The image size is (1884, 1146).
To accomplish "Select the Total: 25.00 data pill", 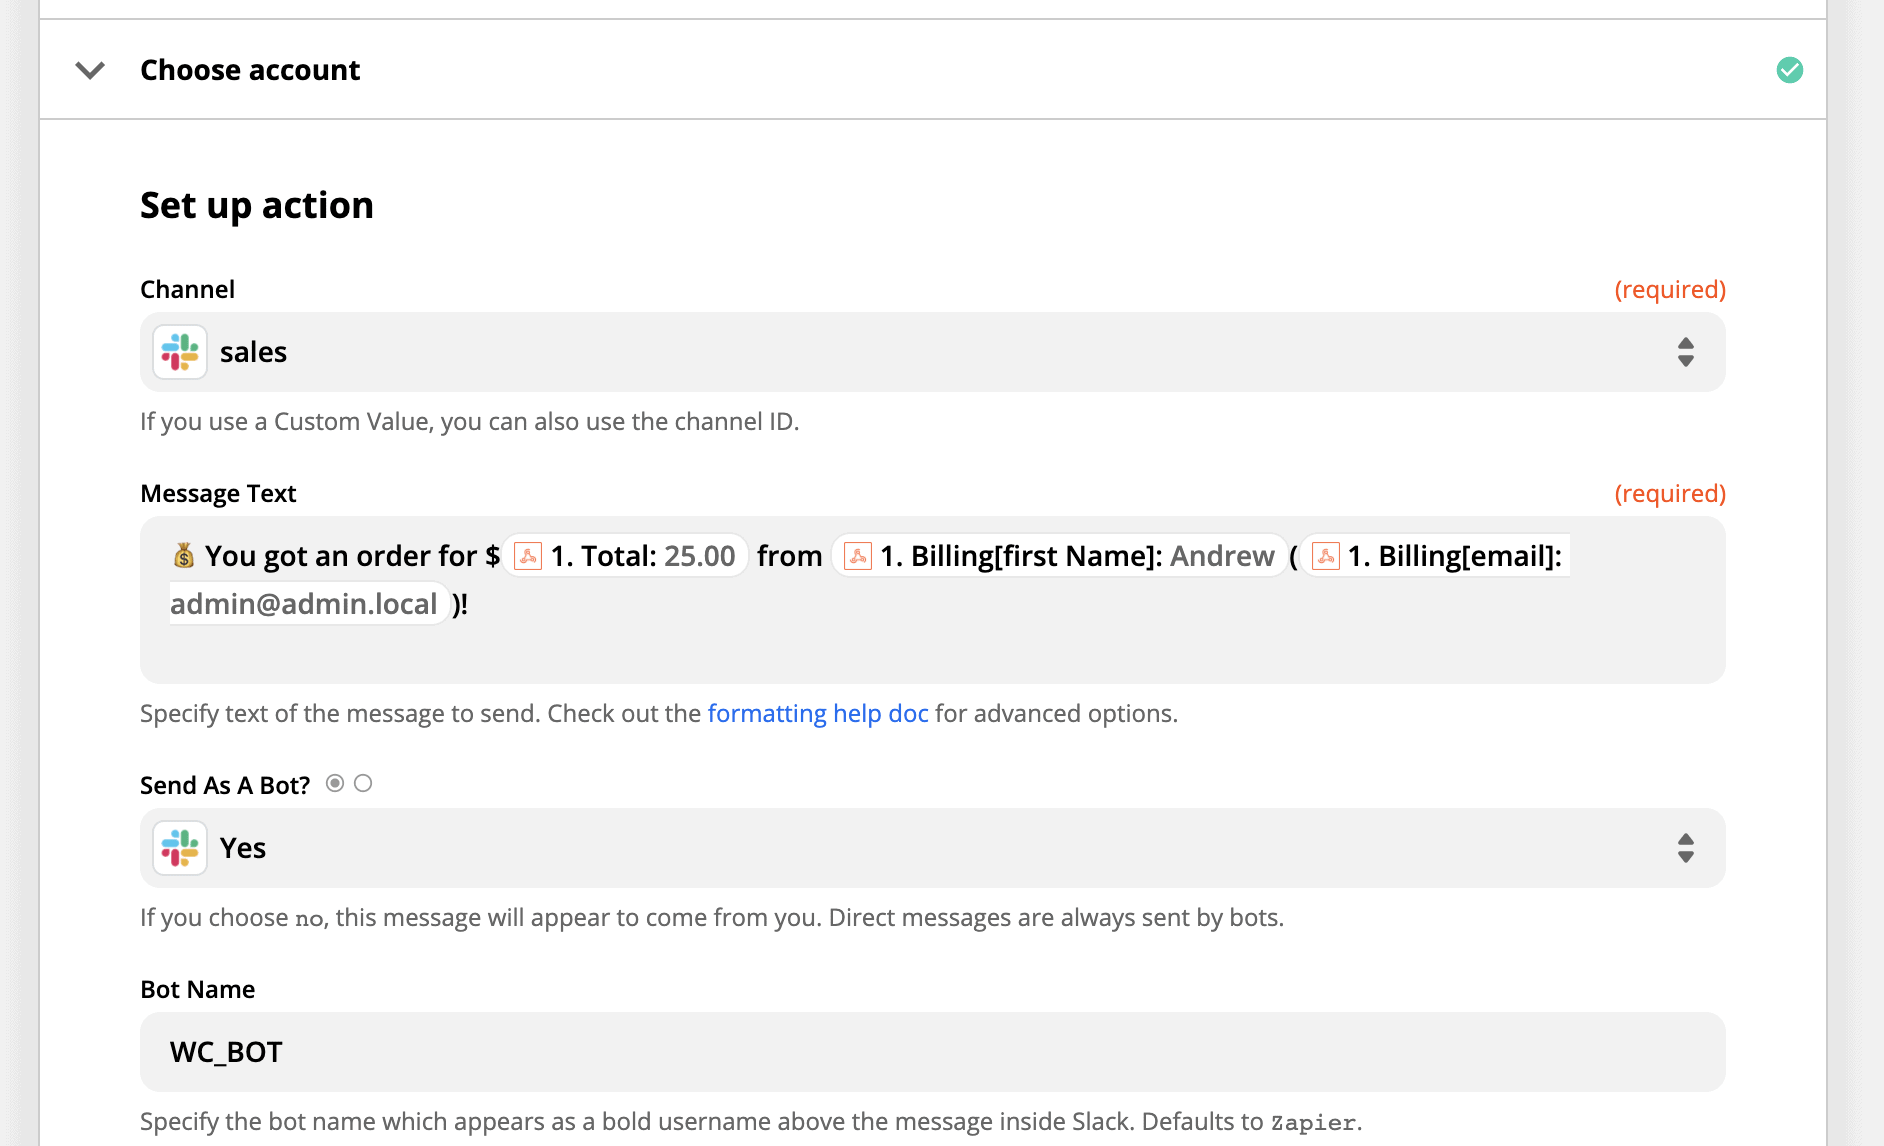I will (626, 556).
